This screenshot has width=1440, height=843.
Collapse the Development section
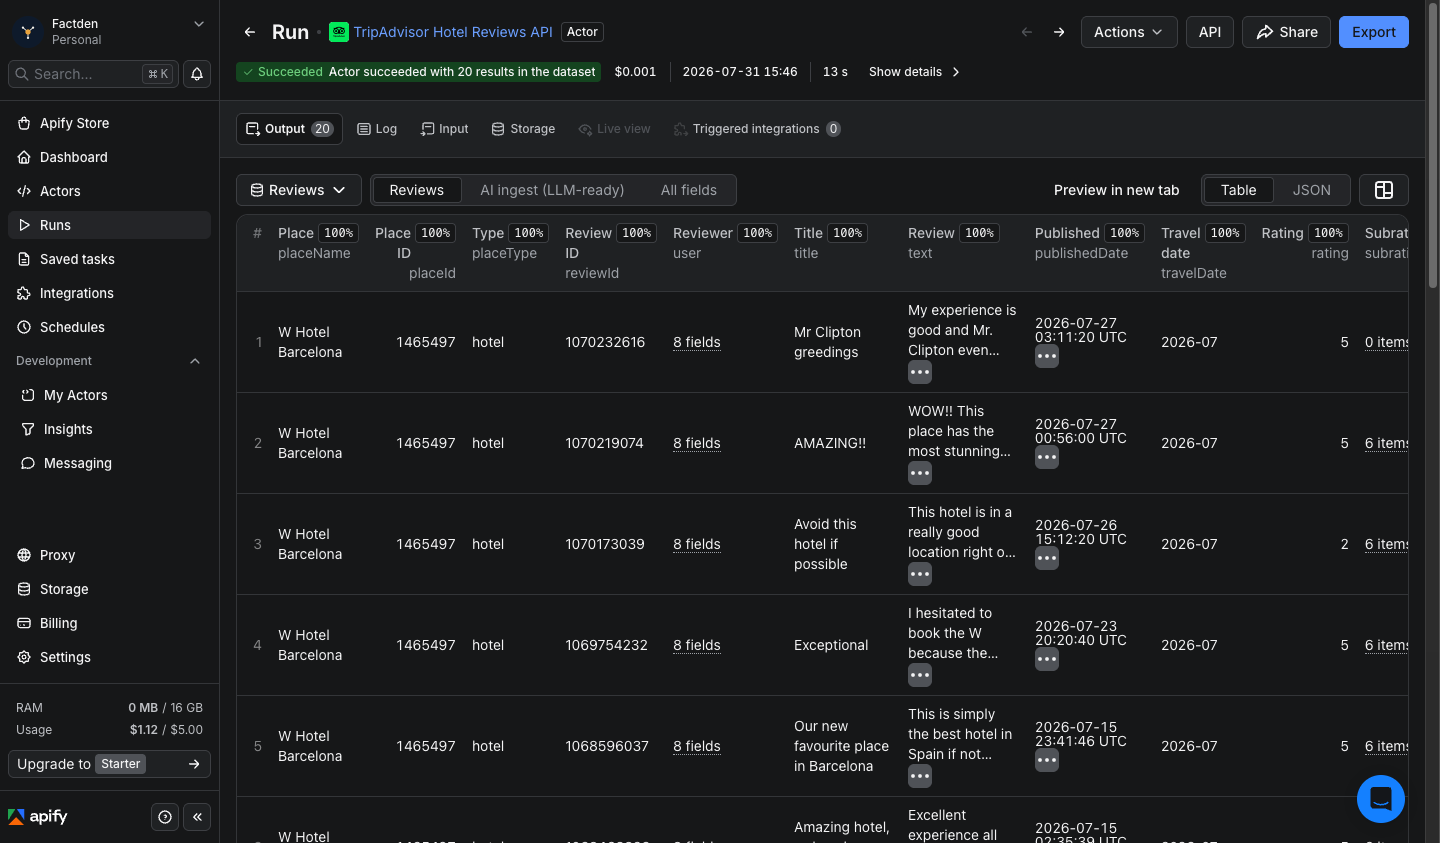click(x=195, y=361)
